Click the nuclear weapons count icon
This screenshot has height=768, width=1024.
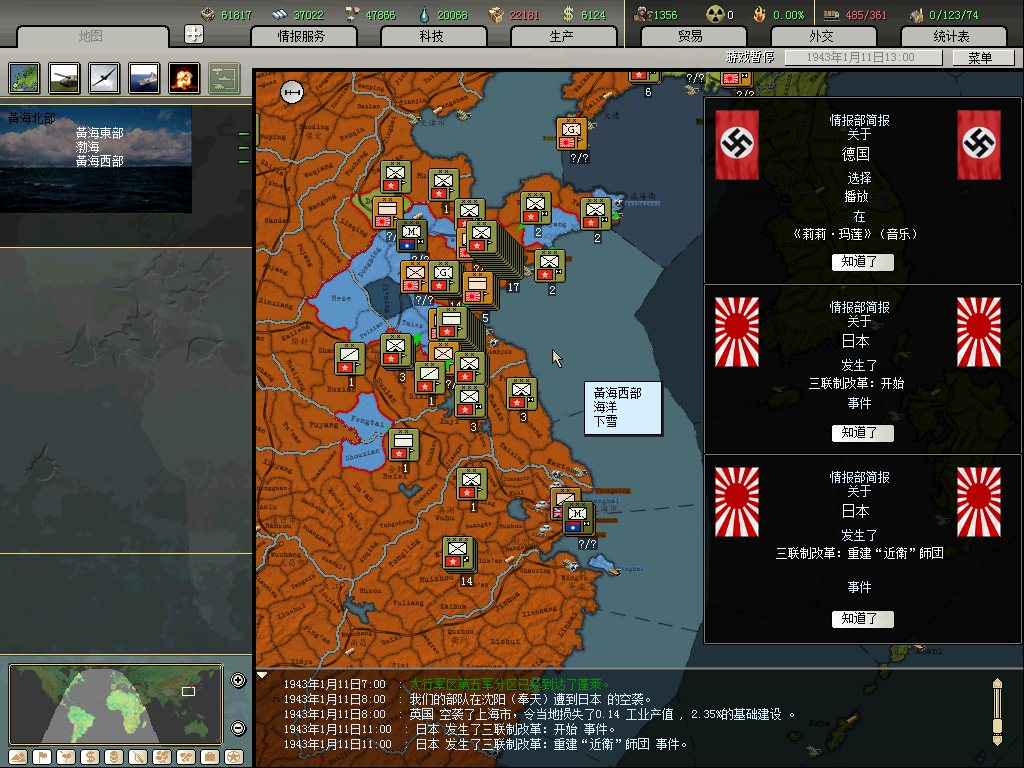pyautogui.click(x=716, y=14)
